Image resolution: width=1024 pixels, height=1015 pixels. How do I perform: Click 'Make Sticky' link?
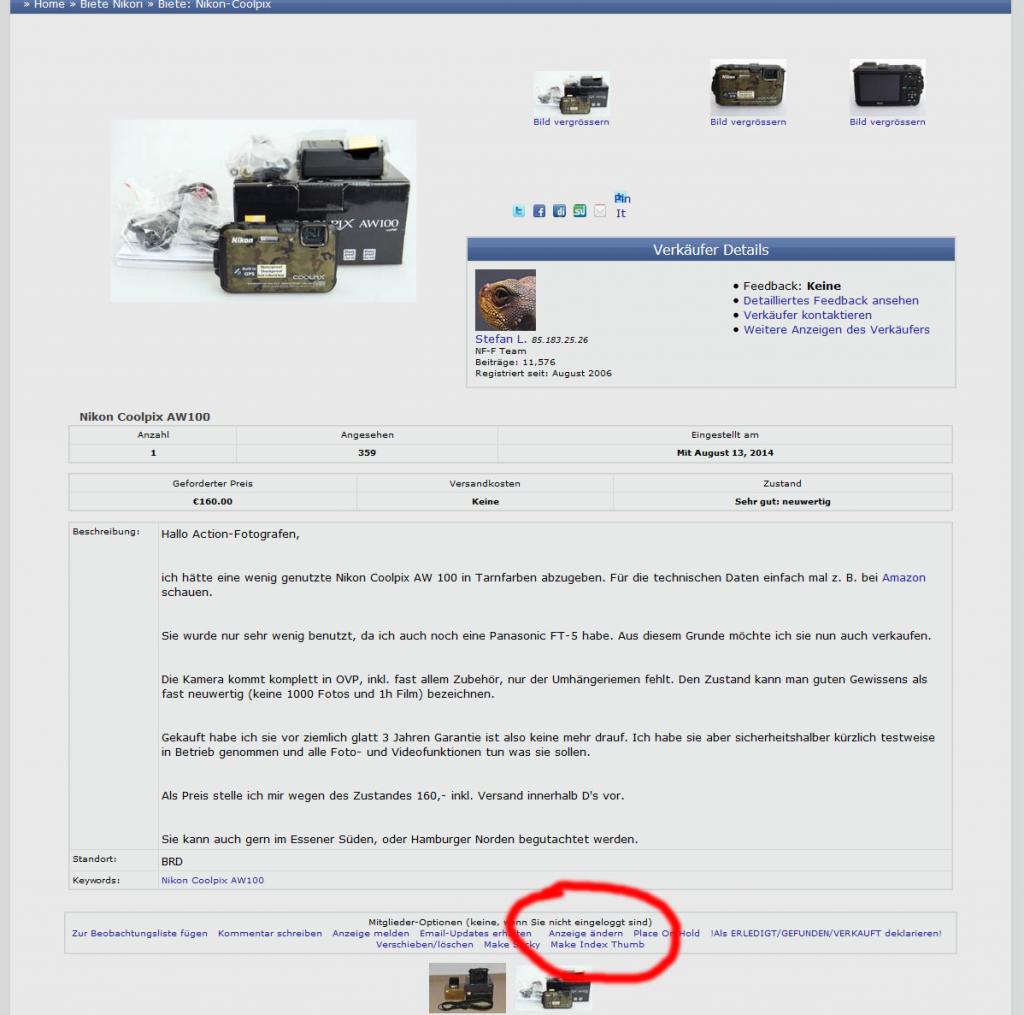(x=511, y=944)
